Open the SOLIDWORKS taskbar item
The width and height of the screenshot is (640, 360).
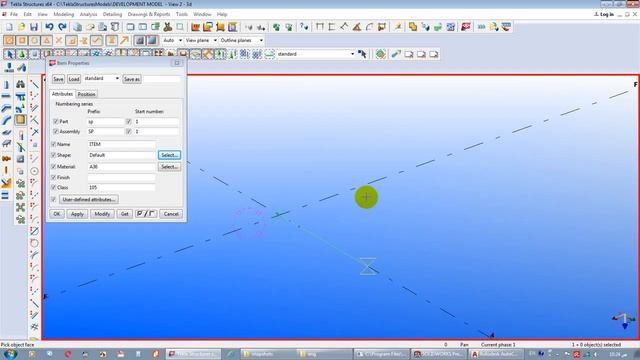(438, 354)
